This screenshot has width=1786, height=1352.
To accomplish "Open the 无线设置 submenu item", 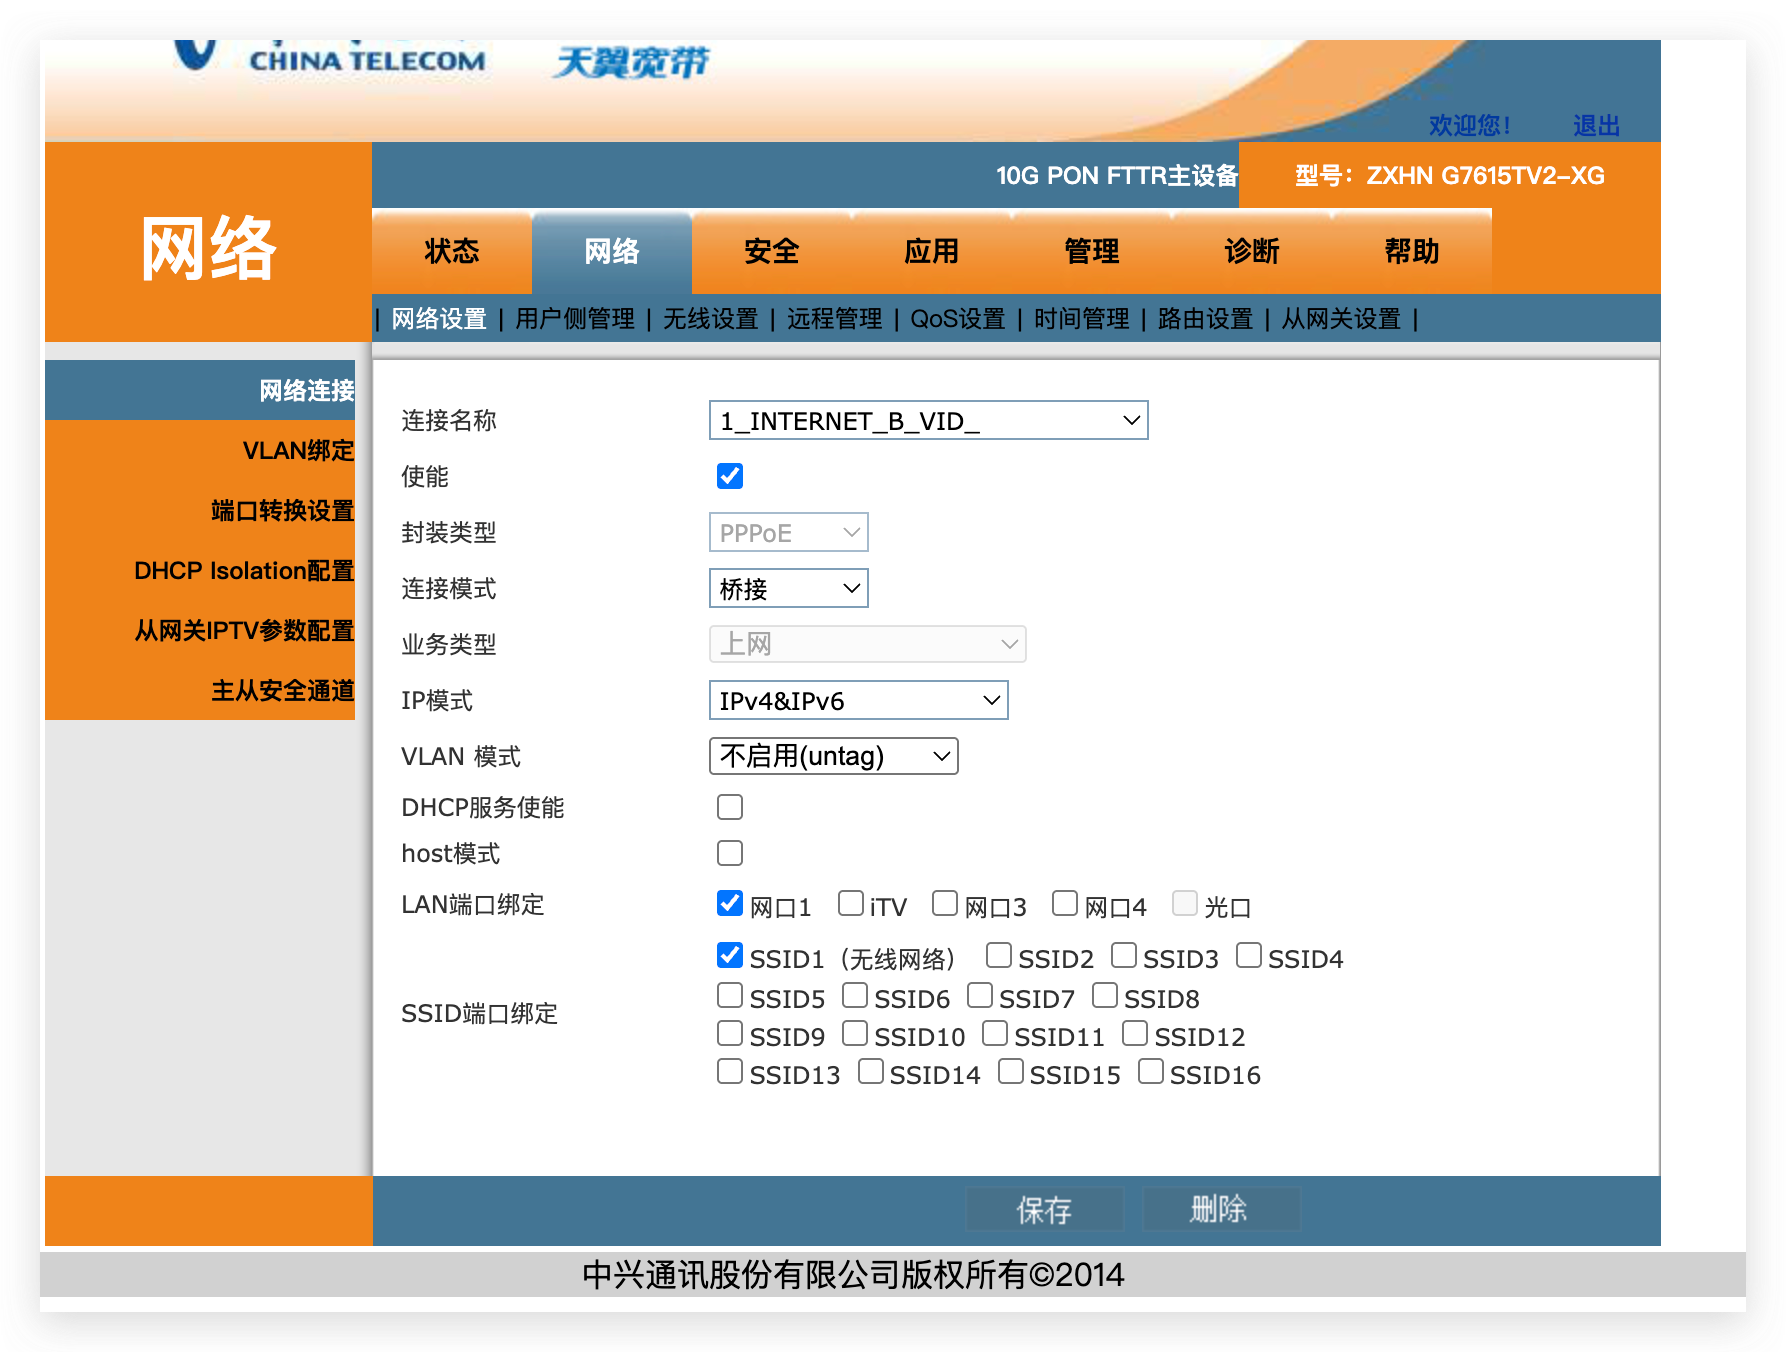I will point(711,319).
